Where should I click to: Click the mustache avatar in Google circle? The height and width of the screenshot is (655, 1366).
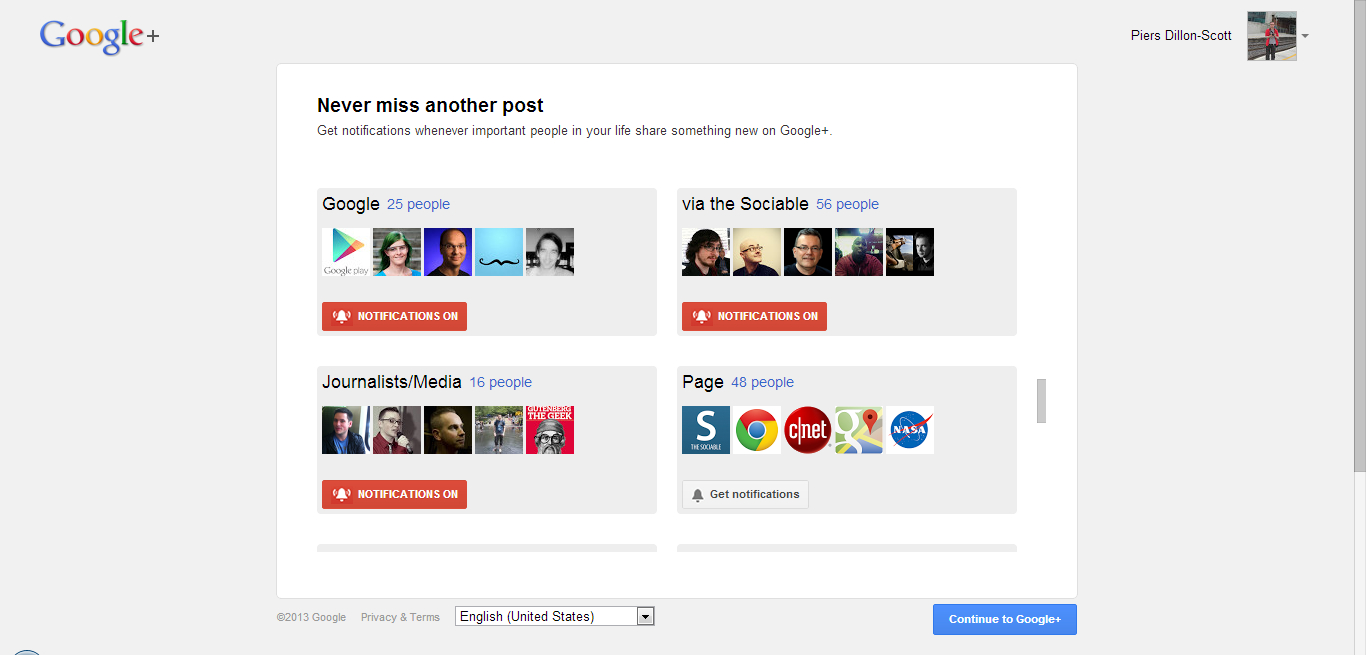(x=499, y=252)
